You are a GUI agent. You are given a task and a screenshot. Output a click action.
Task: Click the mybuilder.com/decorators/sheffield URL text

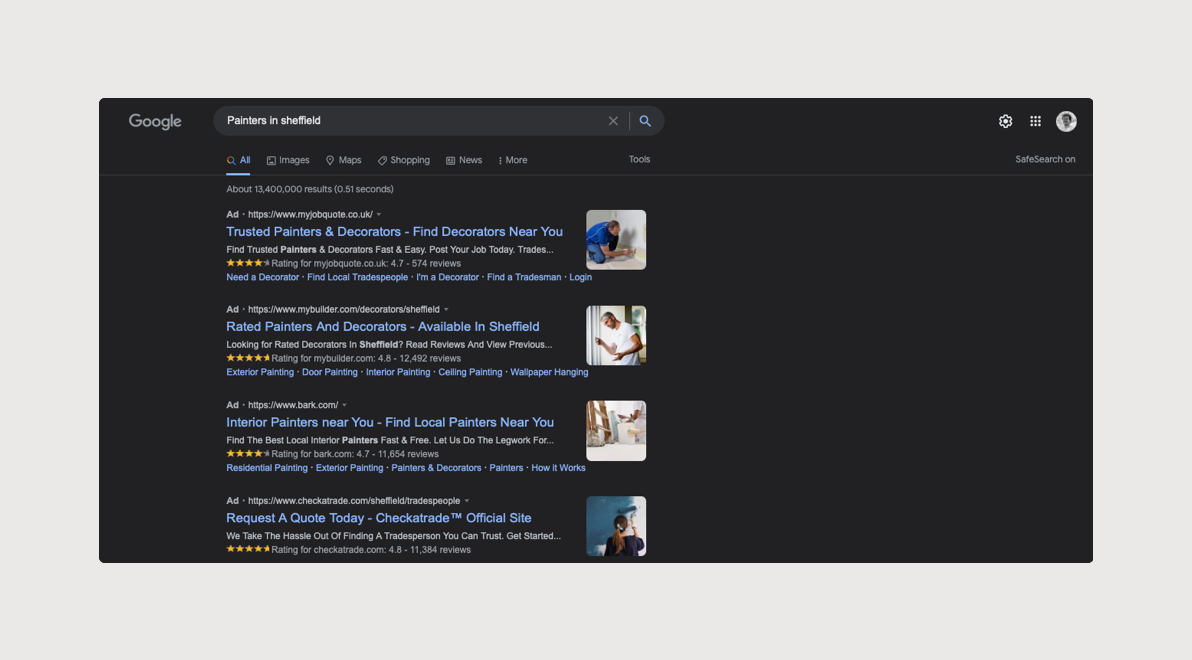(x=344, y=309)
